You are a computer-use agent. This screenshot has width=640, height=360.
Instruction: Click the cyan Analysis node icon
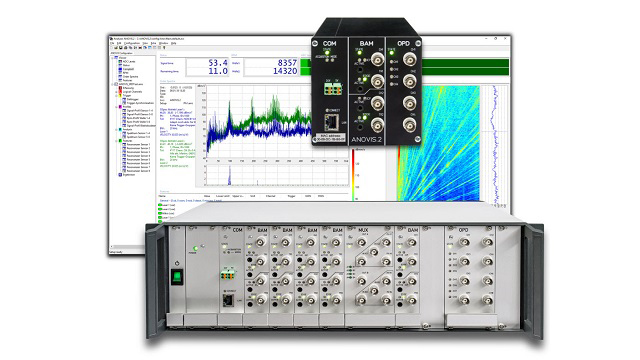pos(120,129)
